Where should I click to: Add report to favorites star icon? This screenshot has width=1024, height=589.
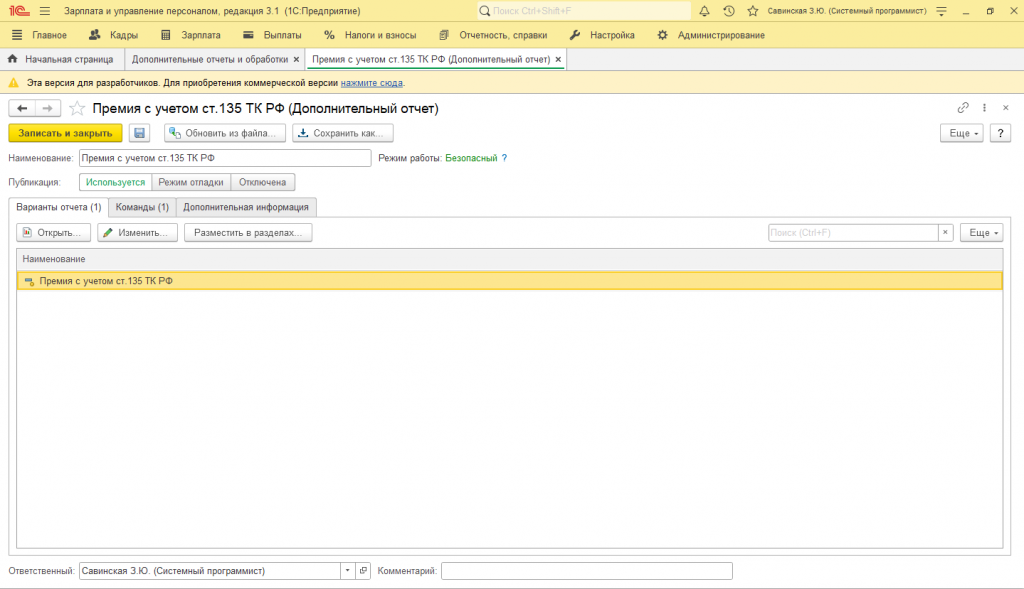77,108
